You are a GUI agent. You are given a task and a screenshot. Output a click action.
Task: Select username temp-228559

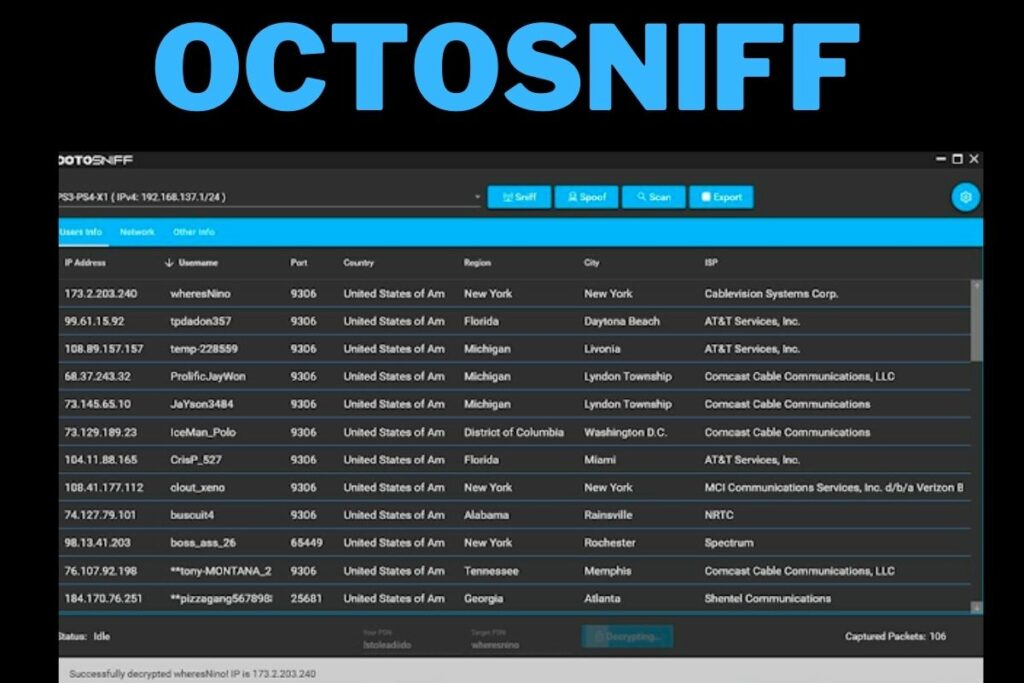pyautogui.click(x=204, y=349)
